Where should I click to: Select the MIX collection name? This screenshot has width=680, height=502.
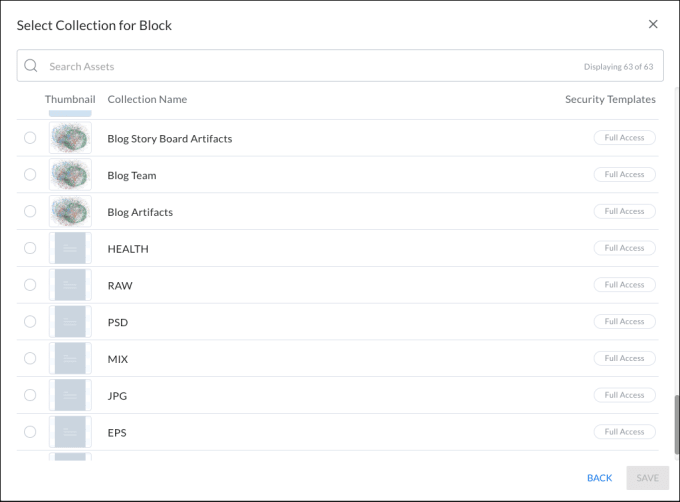pyautogui.click(x=118, y=359)
